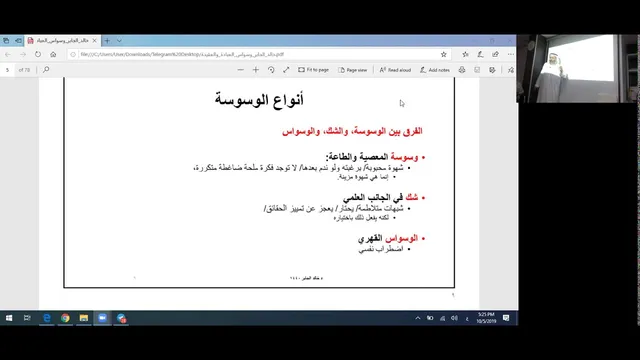This screenshot has width=640, height=360.
Task: Favorite this page with the star icon
Action: click(x=444, y=54)
